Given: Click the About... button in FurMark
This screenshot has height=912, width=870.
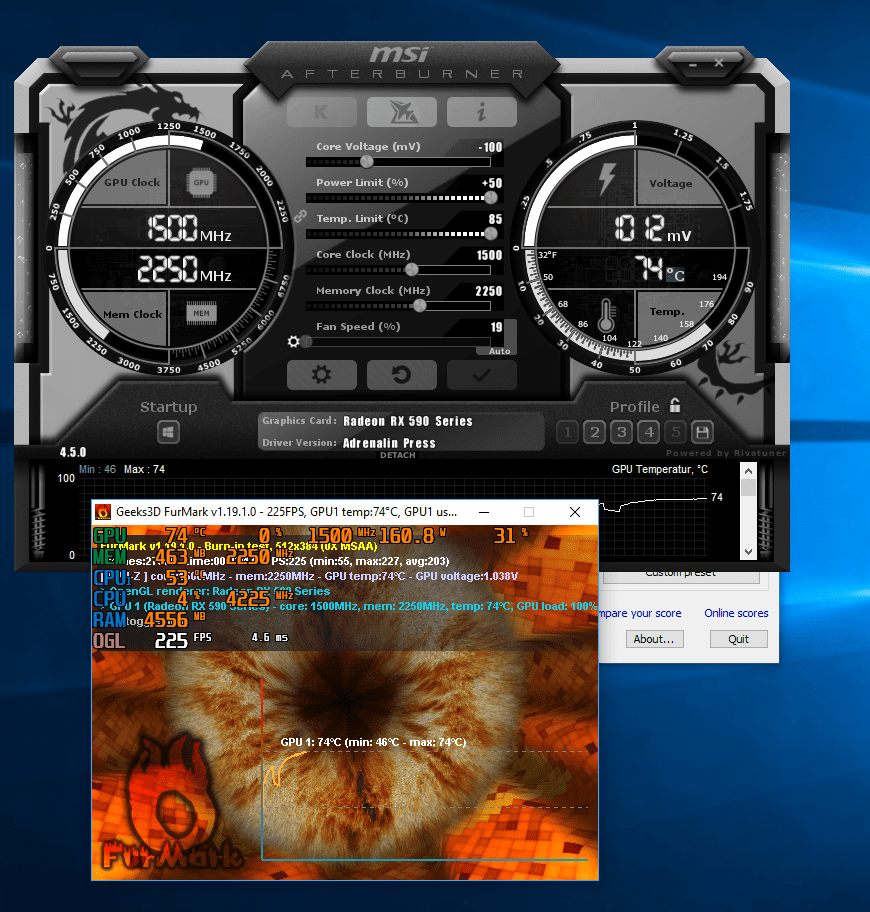Looking at the screenshot, I should (x=654, y=639).
